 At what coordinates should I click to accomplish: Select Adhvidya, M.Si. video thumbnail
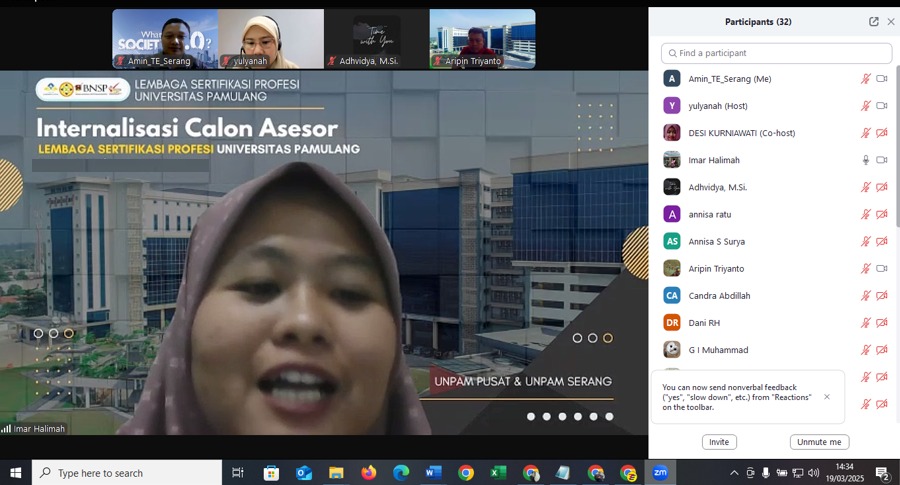coord(377,38)
